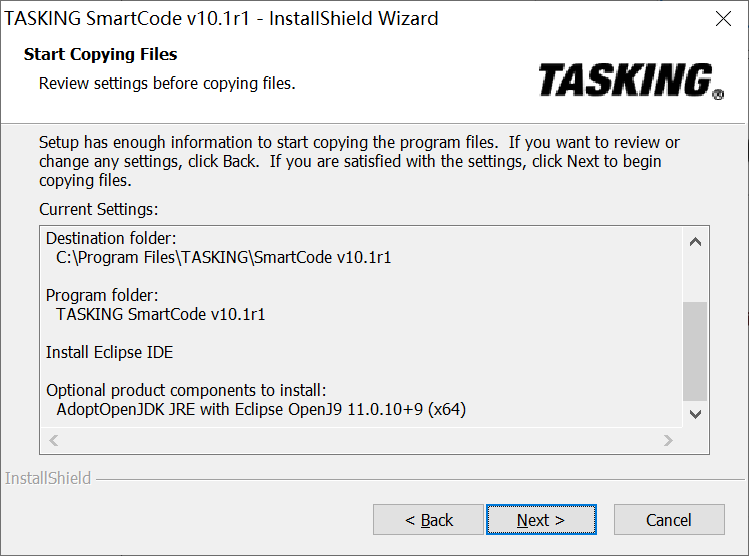Select the Program folder name line
749x556 pixels.
click(160, 314)
